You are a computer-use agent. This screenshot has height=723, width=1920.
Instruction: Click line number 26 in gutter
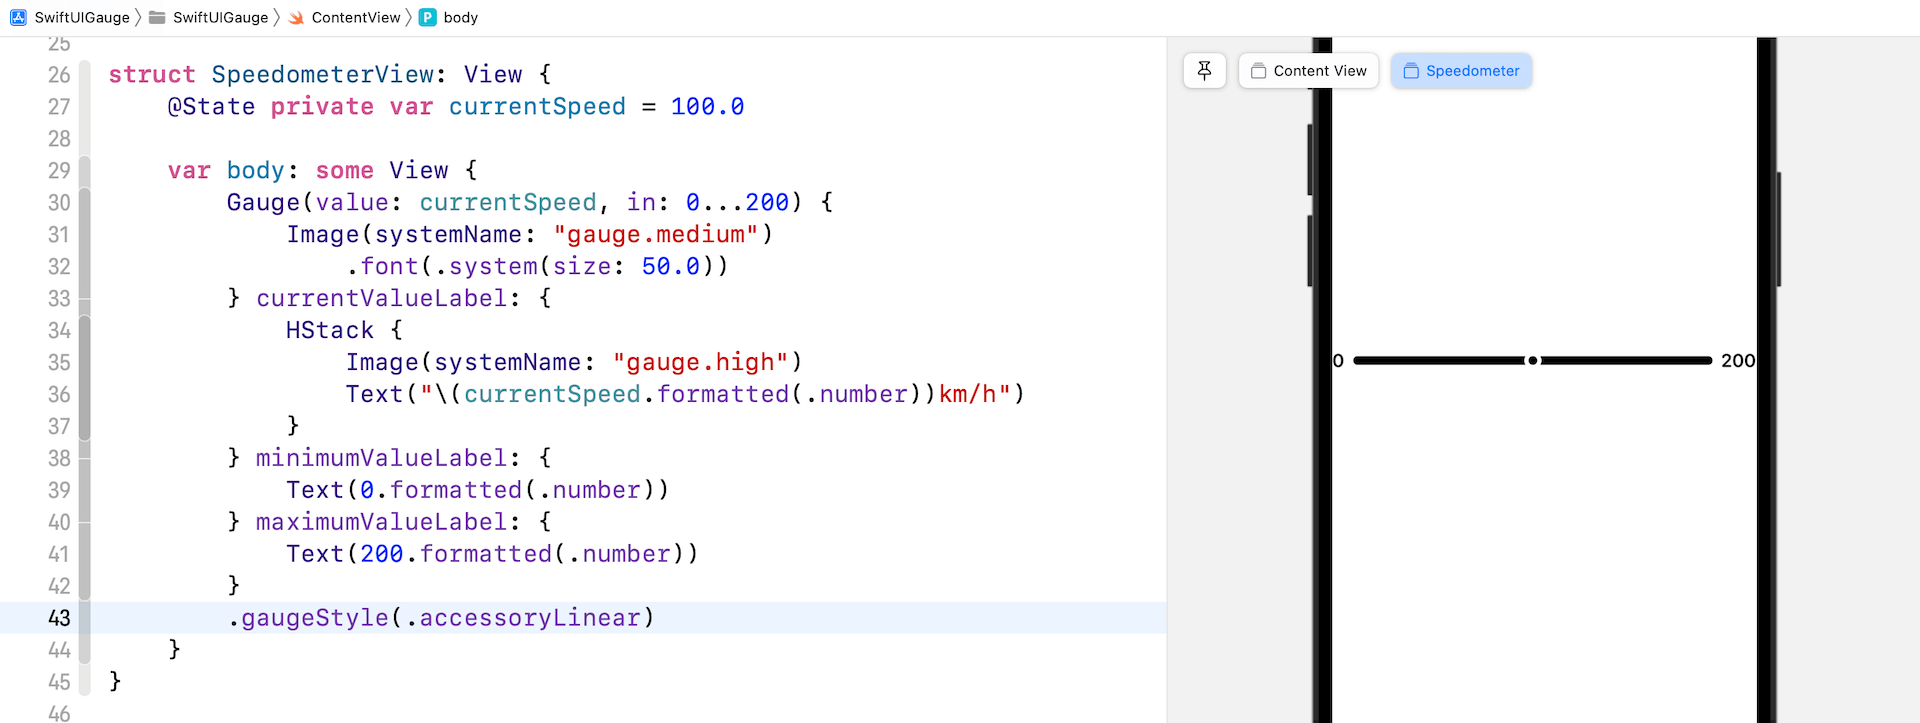point(59,75)
